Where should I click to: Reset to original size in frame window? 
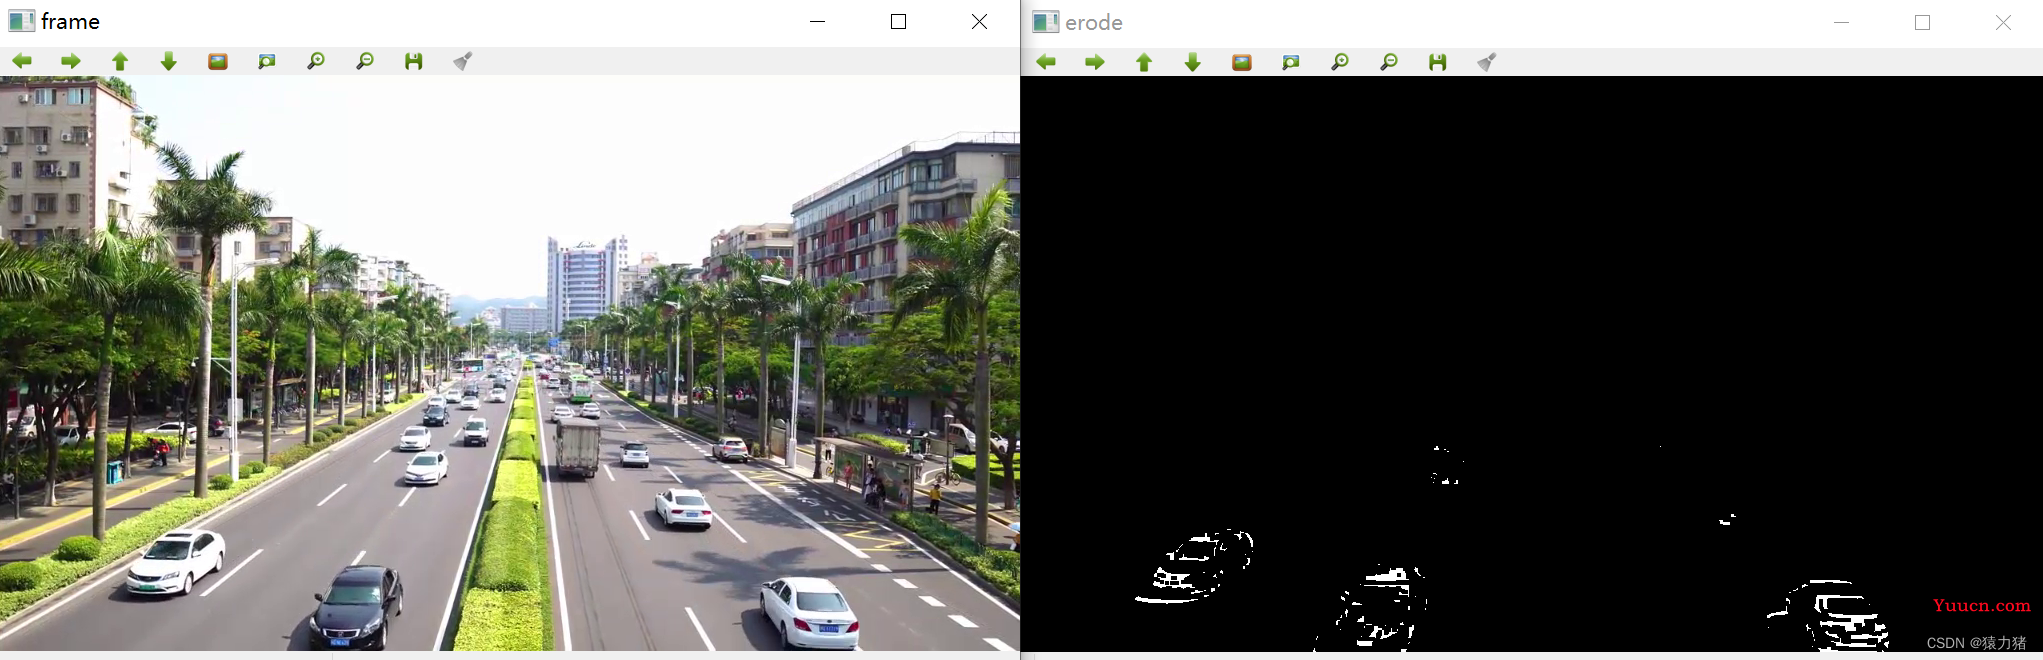point(218,61)
